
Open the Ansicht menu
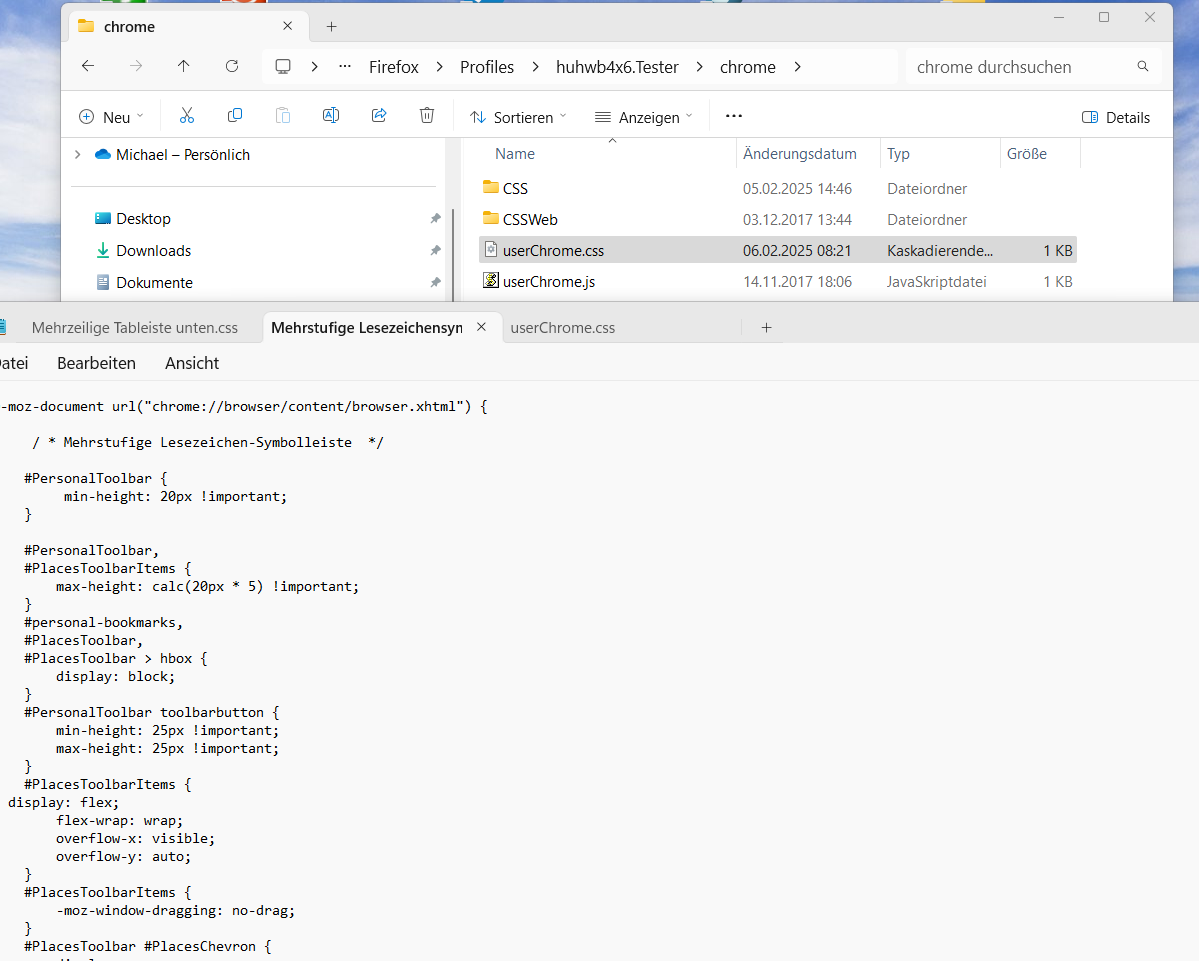[x=192, y=363]
